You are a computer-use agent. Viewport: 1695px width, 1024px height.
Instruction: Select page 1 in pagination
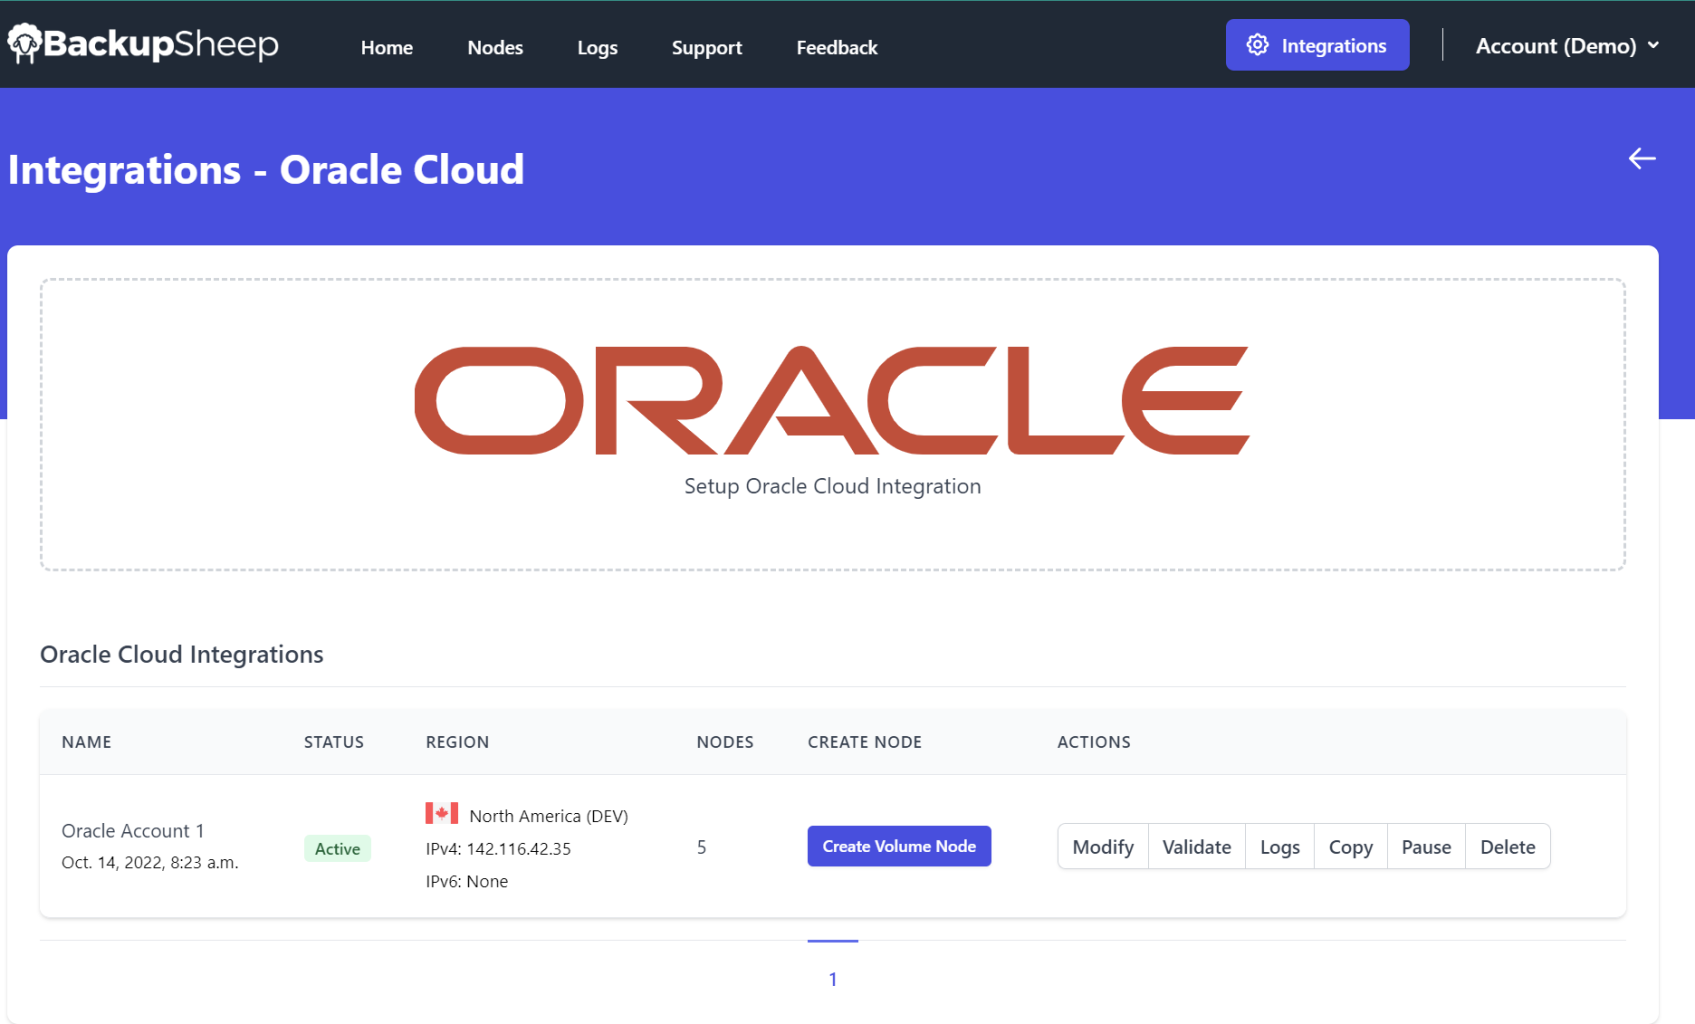[833, 979]
